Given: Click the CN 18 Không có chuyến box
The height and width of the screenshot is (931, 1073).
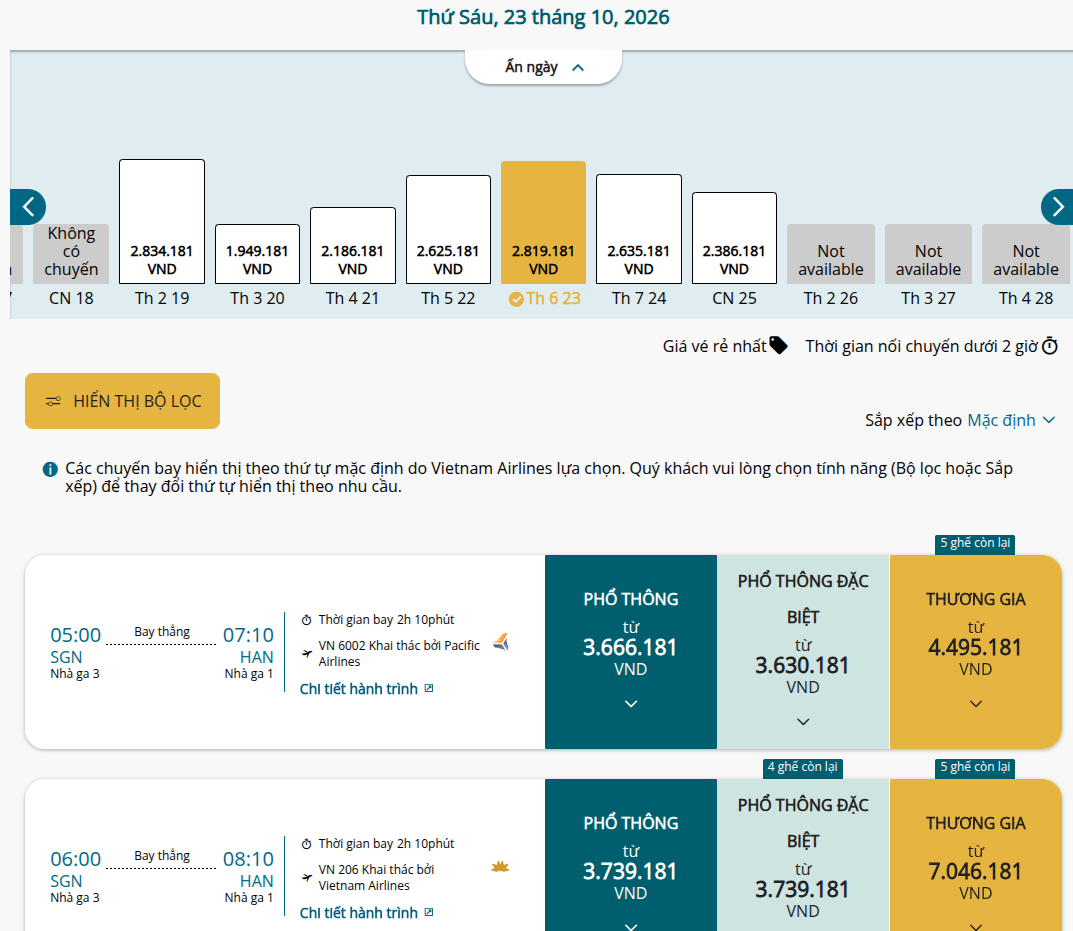Looking at the screenshot, I should click(71, 254).
